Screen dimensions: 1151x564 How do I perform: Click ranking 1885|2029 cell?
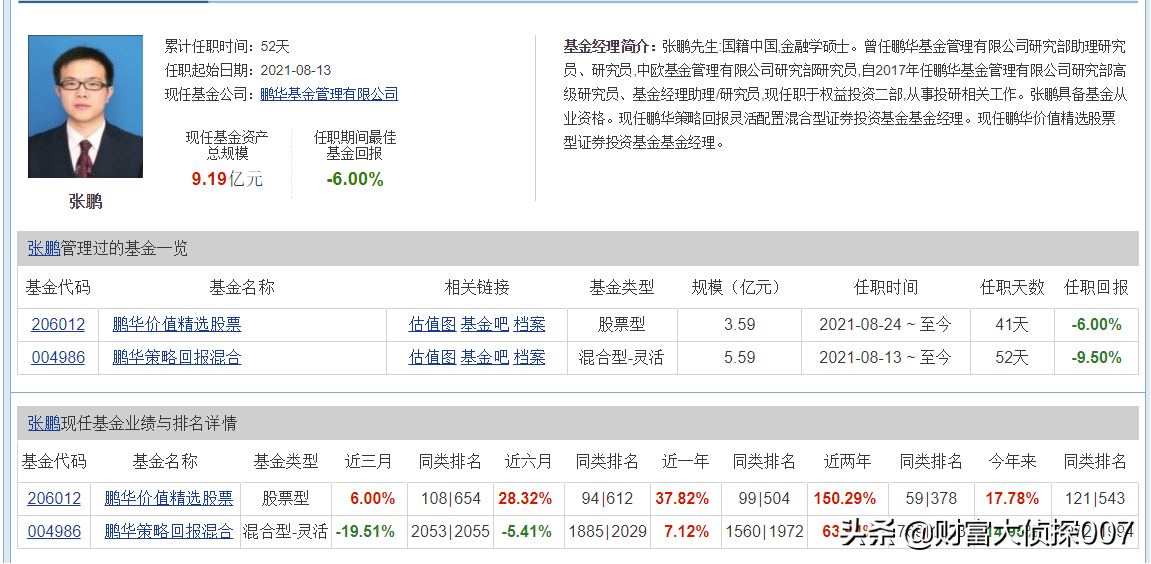click(x=606, y=531)
